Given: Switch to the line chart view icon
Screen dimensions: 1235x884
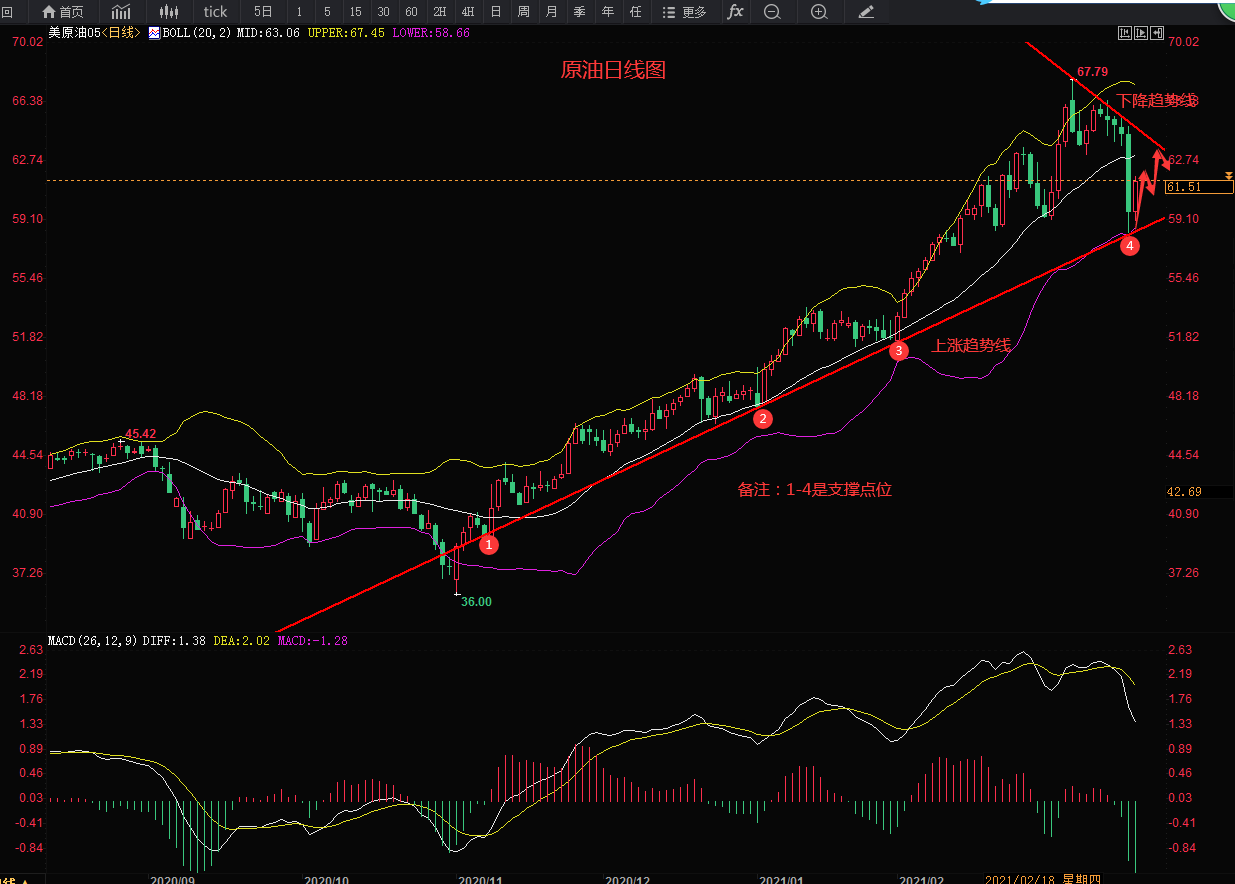Looking at the screenshot, I should [121, 12].
